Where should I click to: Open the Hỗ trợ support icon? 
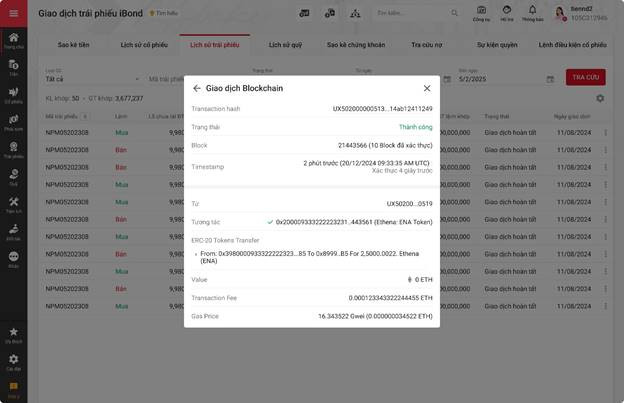pyautogui.click(x=507, y=13)
